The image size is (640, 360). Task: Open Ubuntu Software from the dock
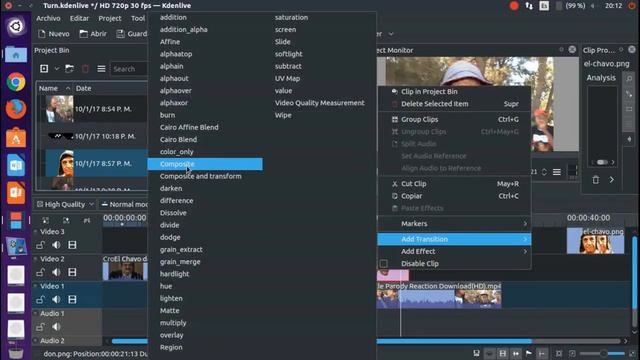pos(16,138)
